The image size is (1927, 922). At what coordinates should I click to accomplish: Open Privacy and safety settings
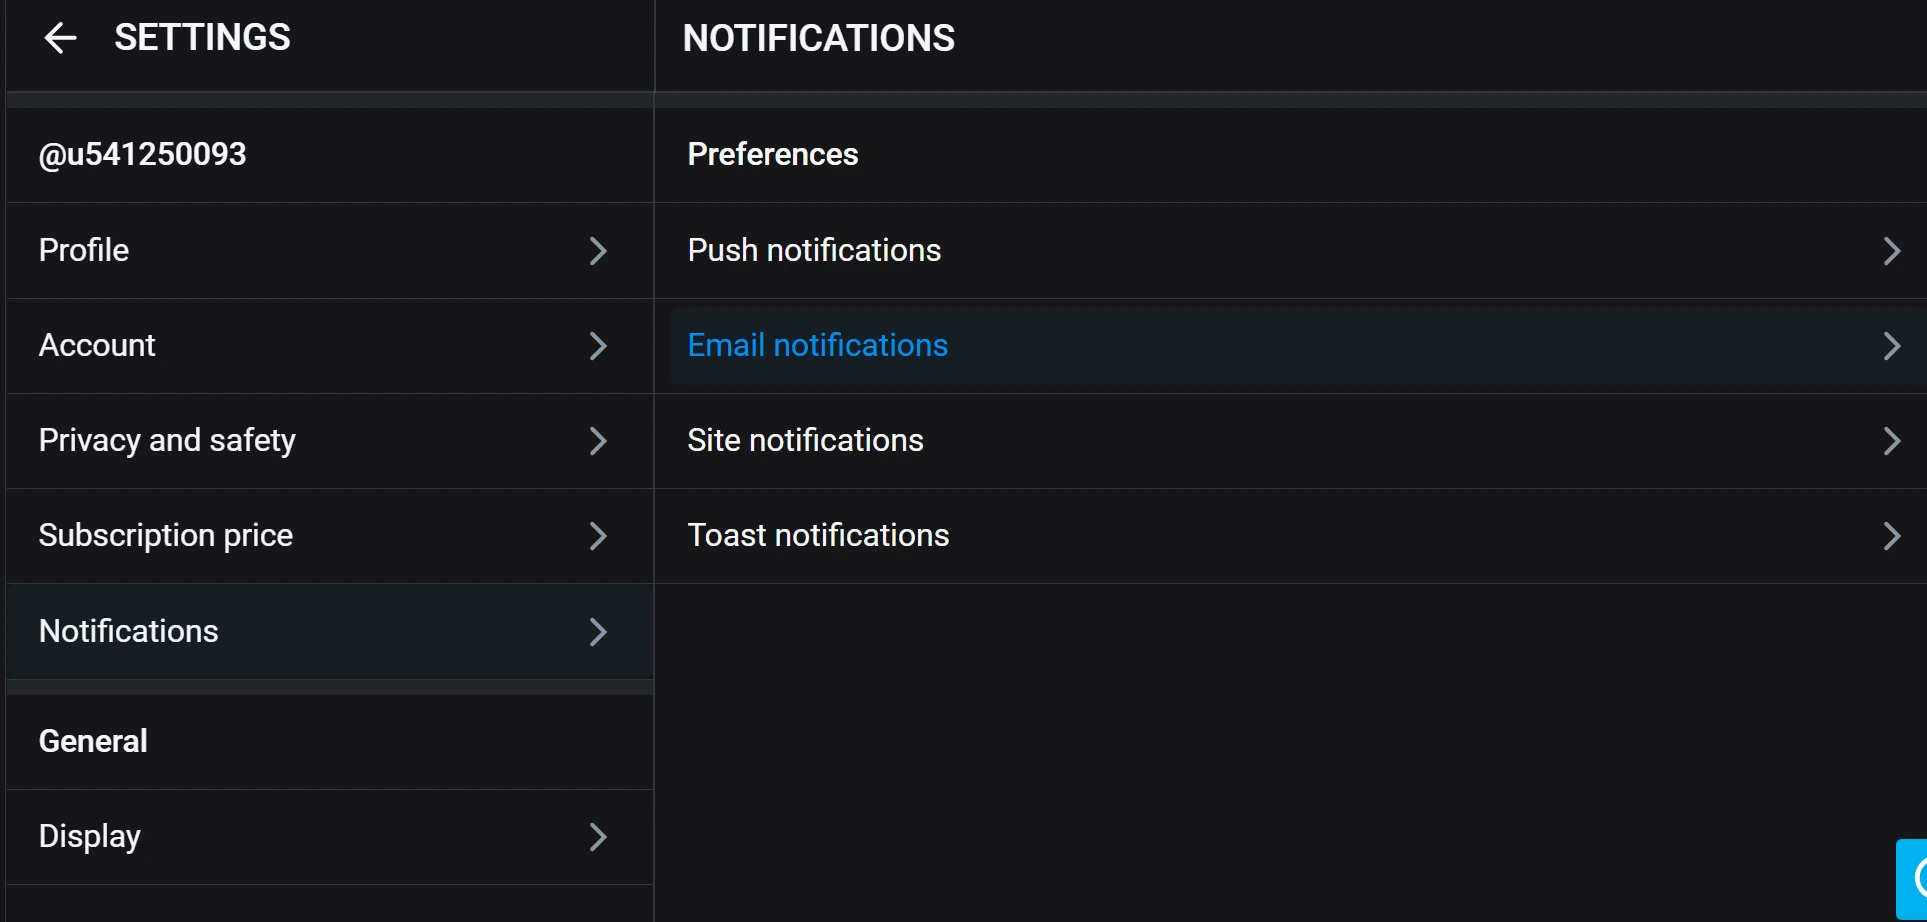click(x=167, y=441)
